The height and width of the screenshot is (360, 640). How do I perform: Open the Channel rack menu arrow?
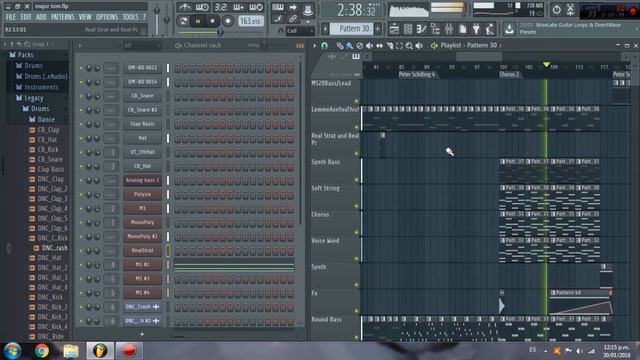pyautogui.click(x=80, y=46)
